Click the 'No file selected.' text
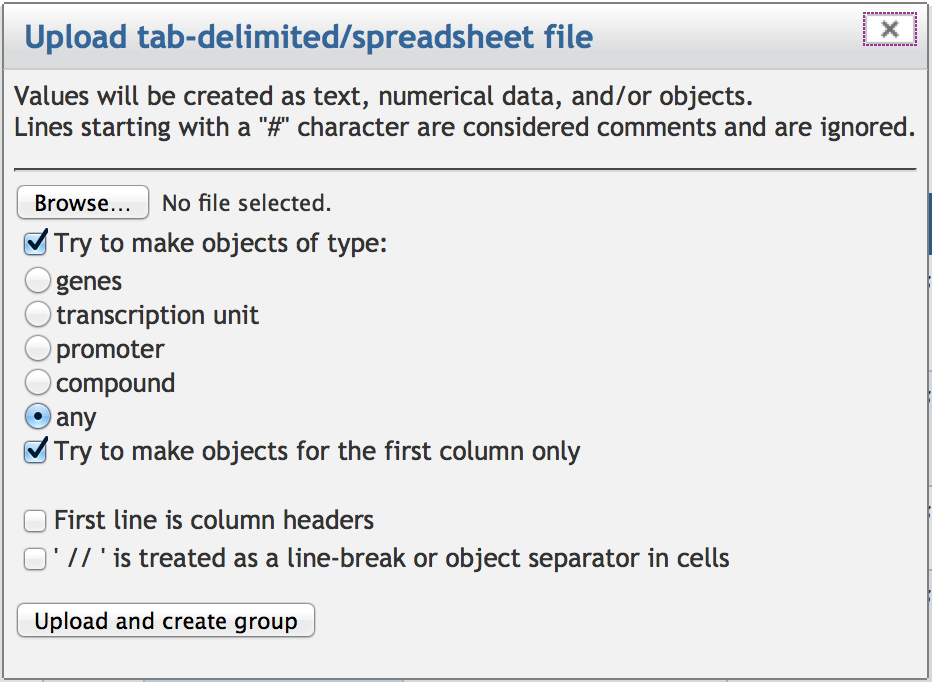The width and height of the screenshot is (932, 682). (246, 204)
